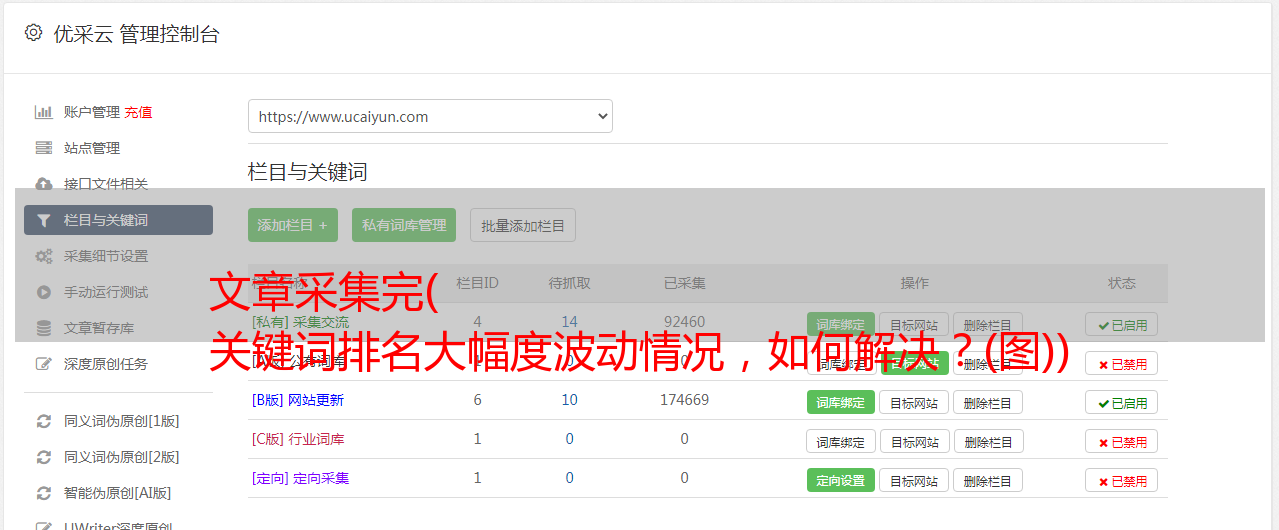Viewport: 1279px width, 530px height.
Task: Open 采集细节设置 via its gears icon
Action: (43, 256)
